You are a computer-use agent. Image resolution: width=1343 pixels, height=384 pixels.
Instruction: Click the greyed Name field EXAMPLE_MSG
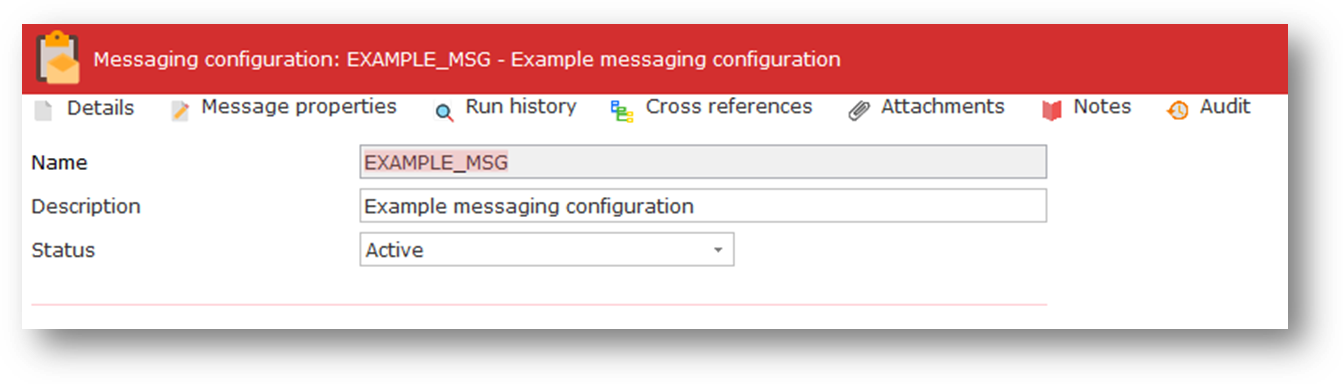[703, 162]
